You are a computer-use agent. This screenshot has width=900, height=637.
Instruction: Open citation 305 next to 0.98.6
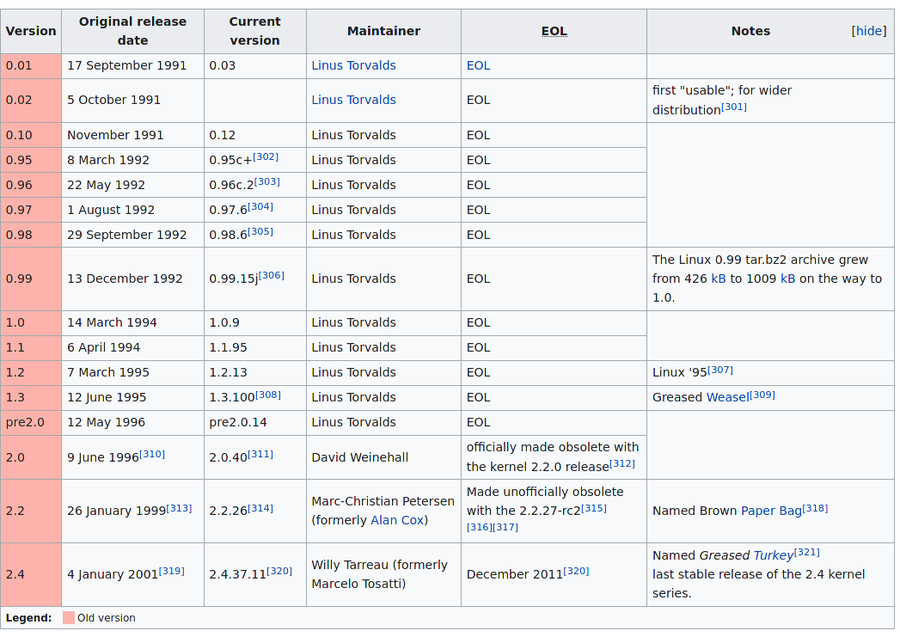tap(260, 231)
